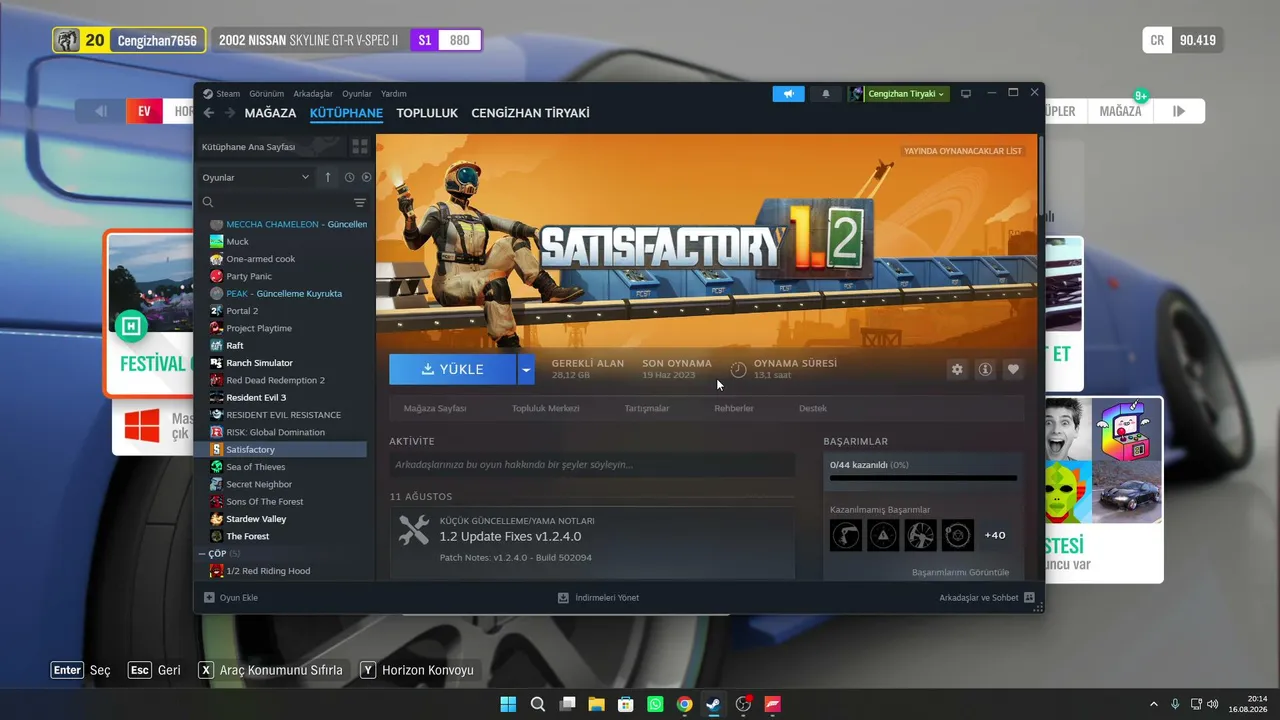Select Muck in the game list

tap(237, 241)
